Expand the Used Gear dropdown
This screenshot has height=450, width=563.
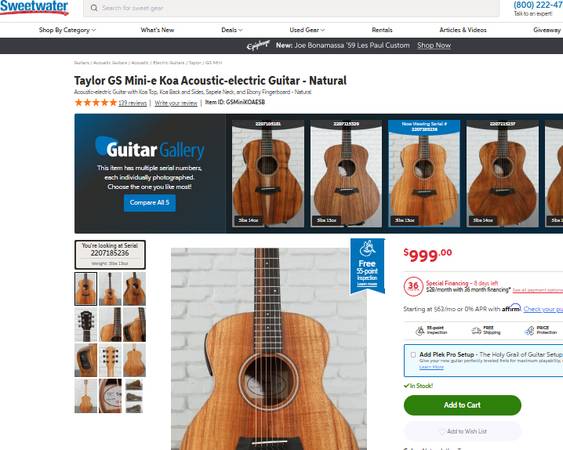[x=307, y=30]
